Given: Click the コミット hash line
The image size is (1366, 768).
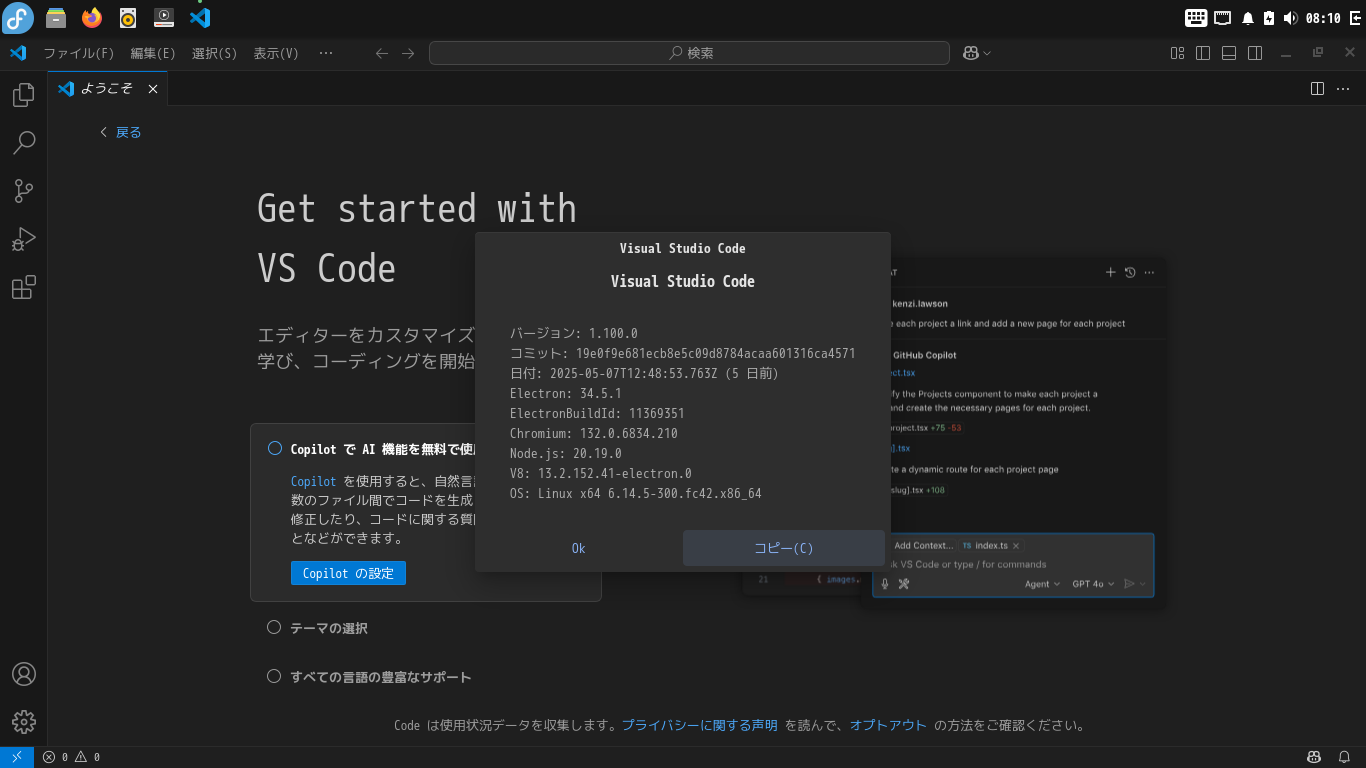Looking at the screenshot, I should click(683, 353).
